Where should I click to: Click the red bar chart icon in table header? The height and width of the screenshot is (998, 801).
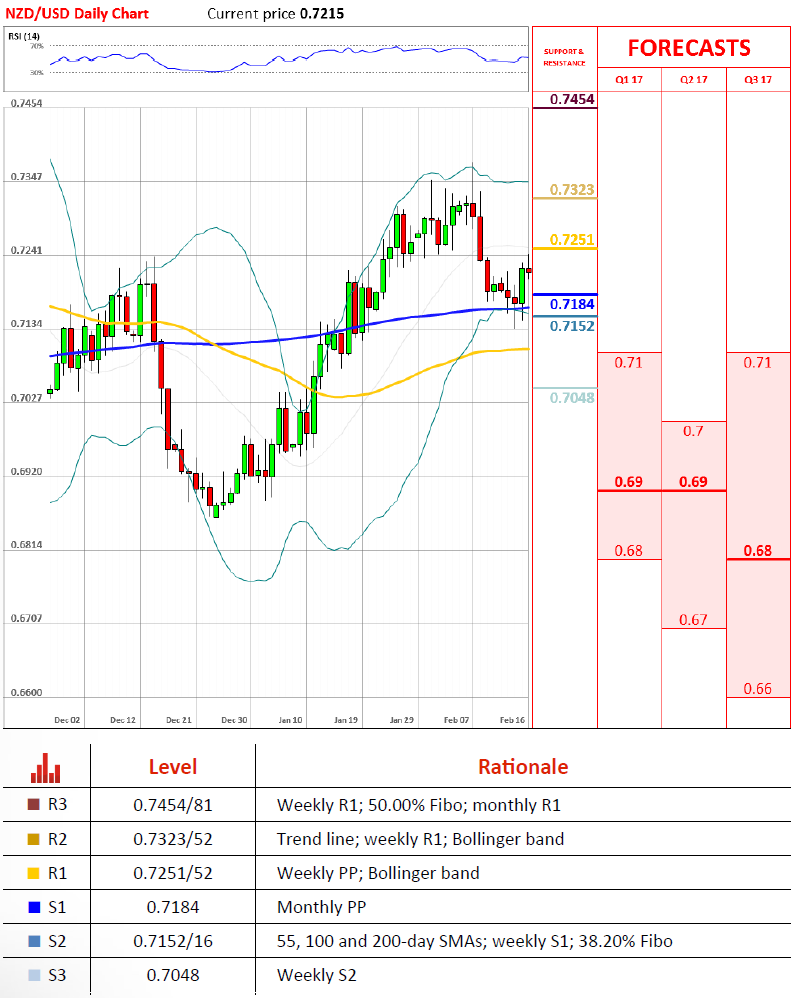pos(46,768)
